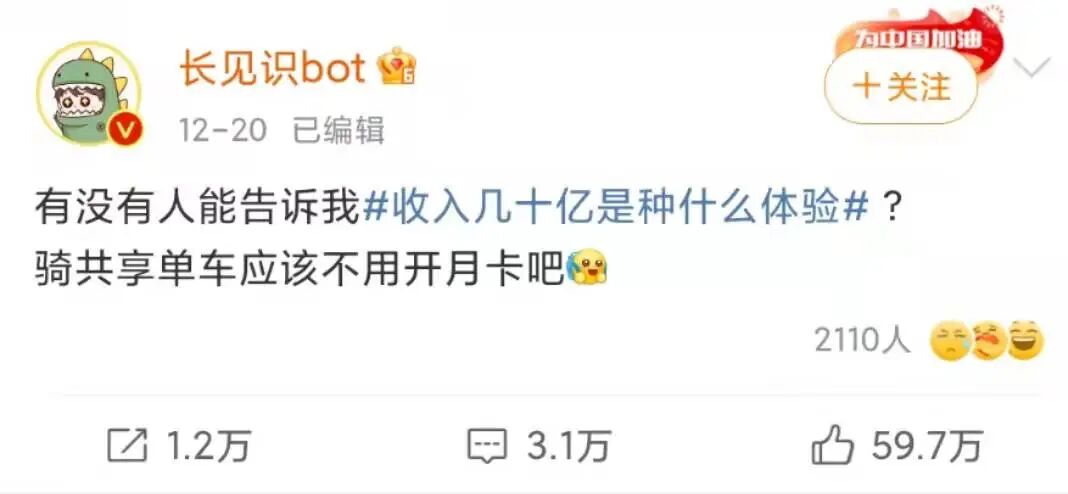
Task: Click the sweating cry reaction emoji
Action: pyautogui.click(x=949, y=341)
